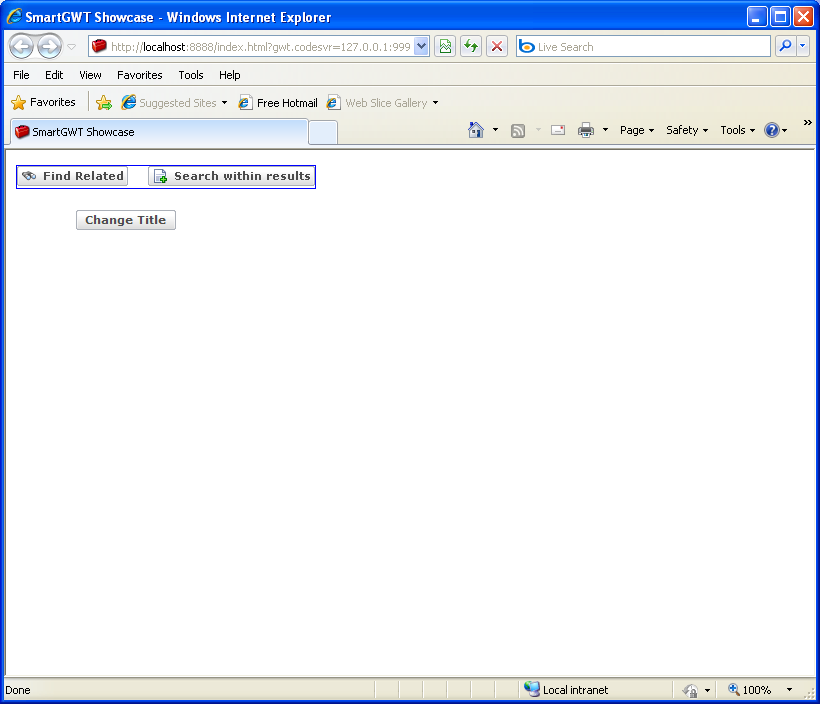Open the Web Slice Gallery link
The width and height of the screenshot is (820, 704).
pos(377,103)
